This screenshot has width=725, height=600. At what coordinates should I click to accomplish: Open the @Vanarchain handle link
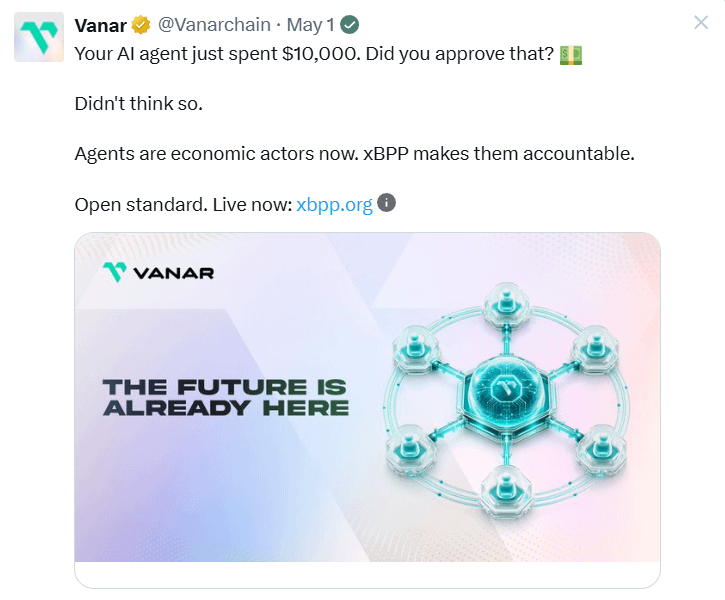(214, 25)
